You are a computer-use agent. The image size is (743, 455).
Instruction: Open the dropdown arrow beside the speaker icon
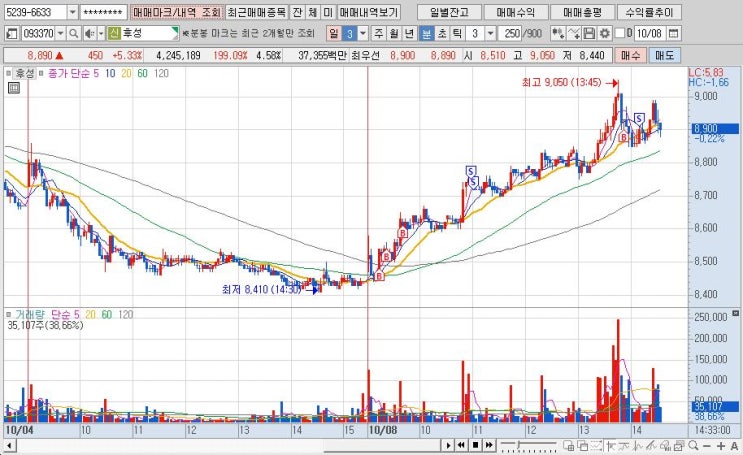101,34
